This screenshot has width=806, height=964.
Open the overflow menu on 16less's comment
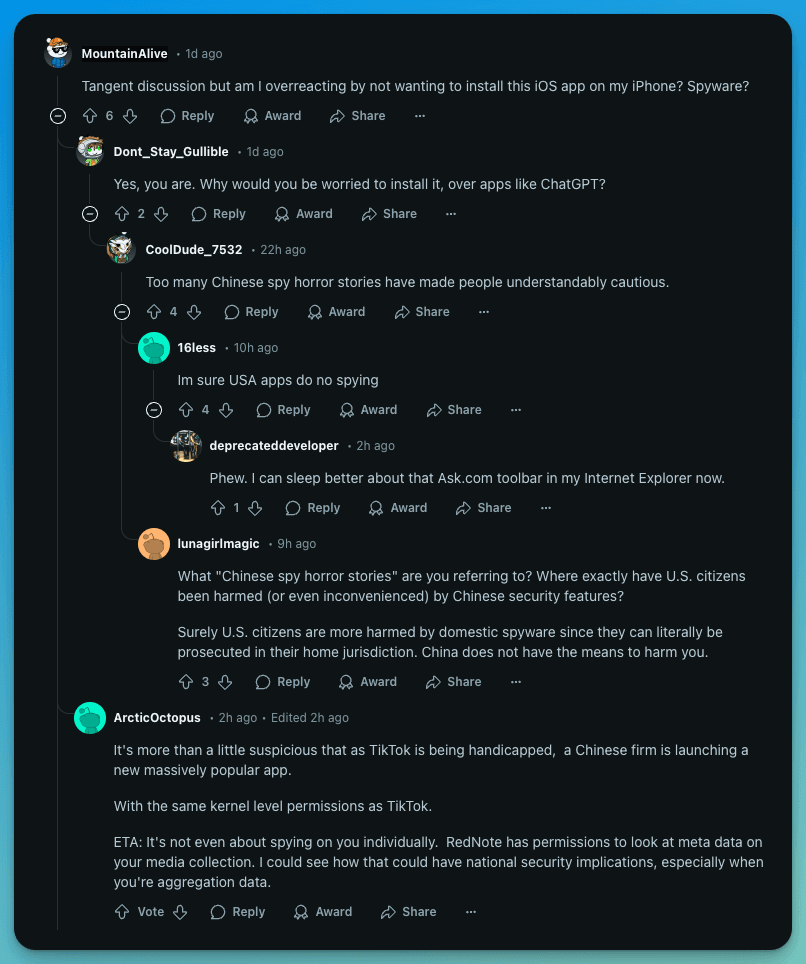pyautogui.click(x=516, y=409)
